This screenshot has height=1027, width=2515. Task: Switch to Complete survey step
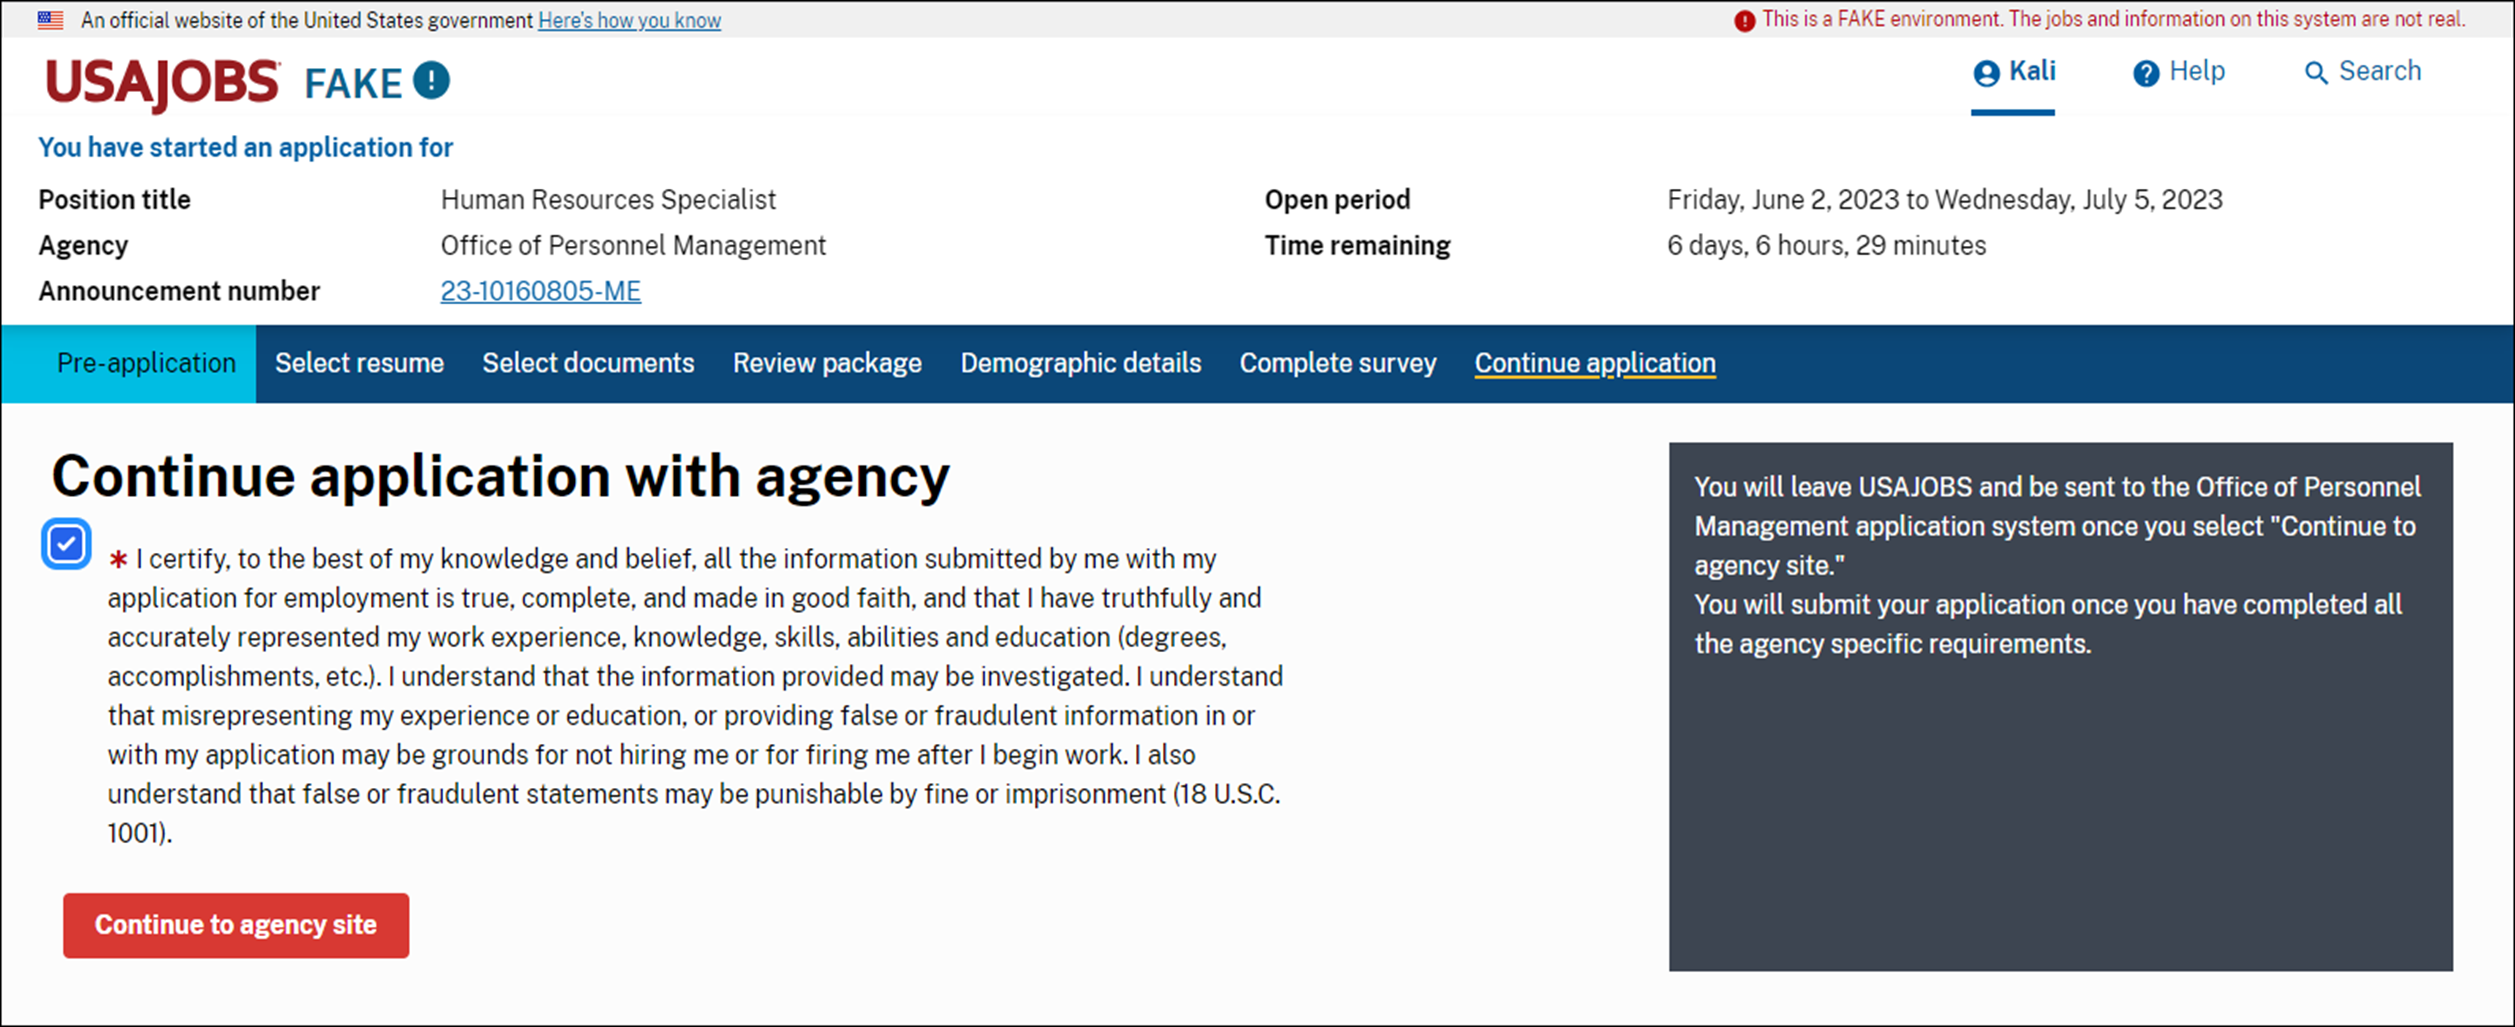1338,363
